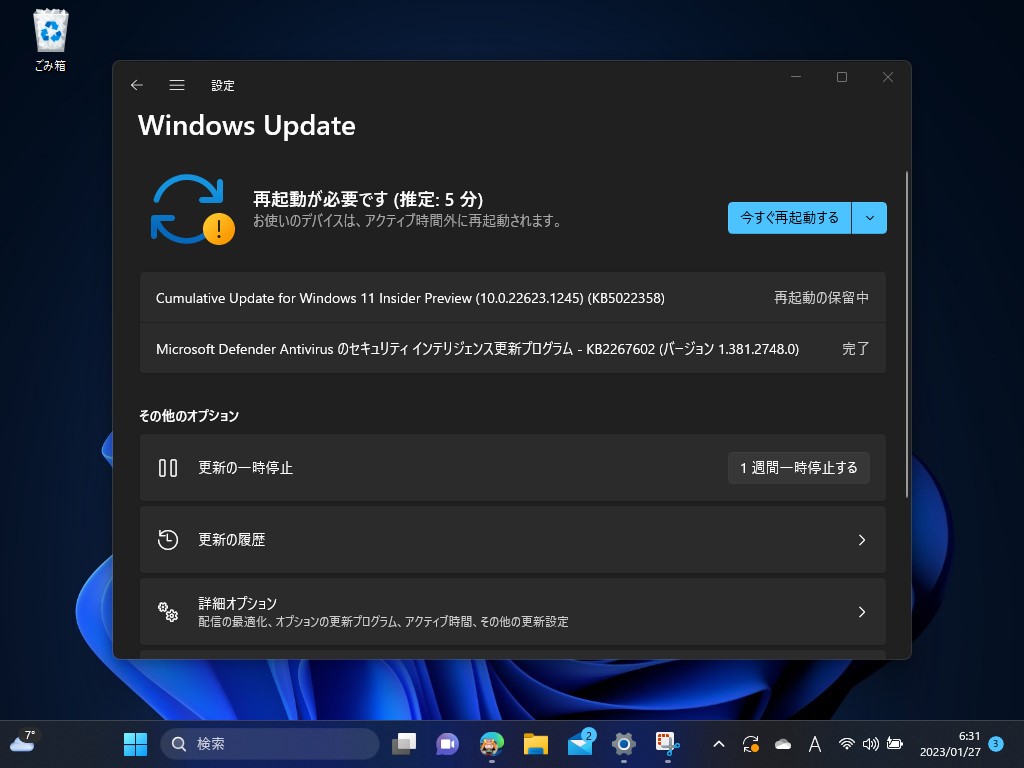Click the back arrow in Settings window

(x=137, y=85)
